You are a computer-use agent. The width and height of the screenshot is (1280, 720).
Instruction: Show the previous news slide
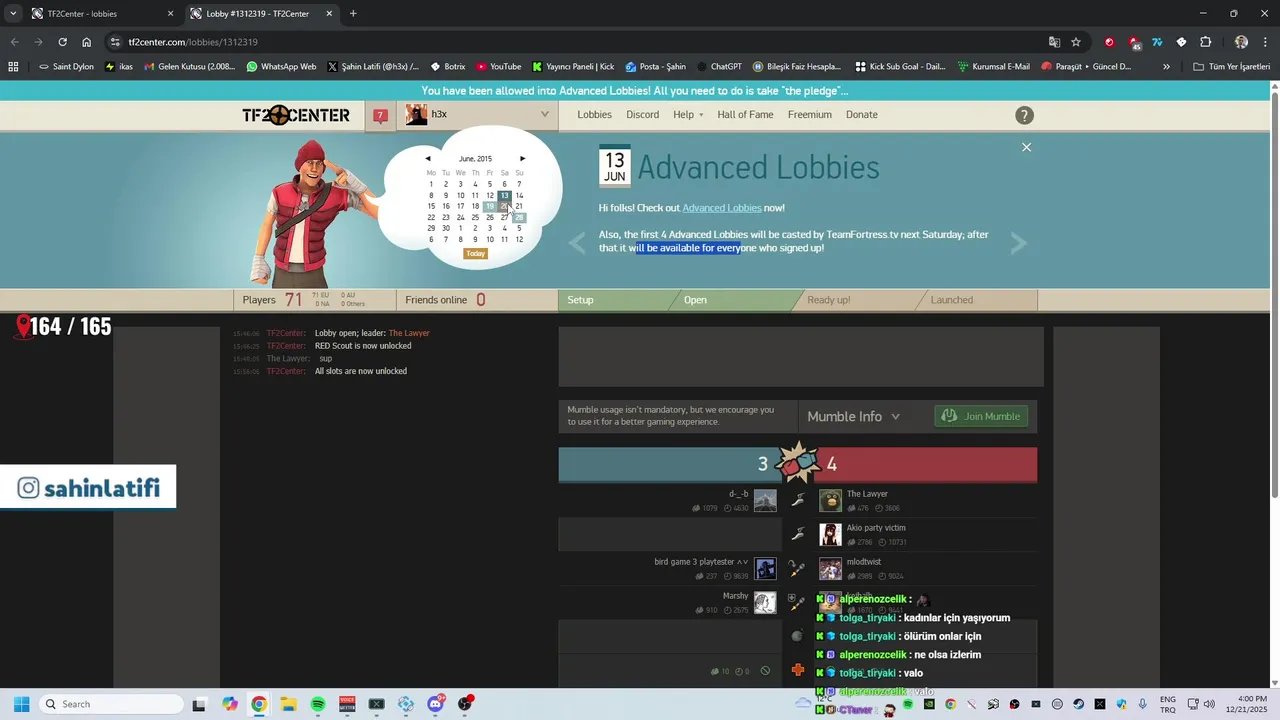click(577, 243)
